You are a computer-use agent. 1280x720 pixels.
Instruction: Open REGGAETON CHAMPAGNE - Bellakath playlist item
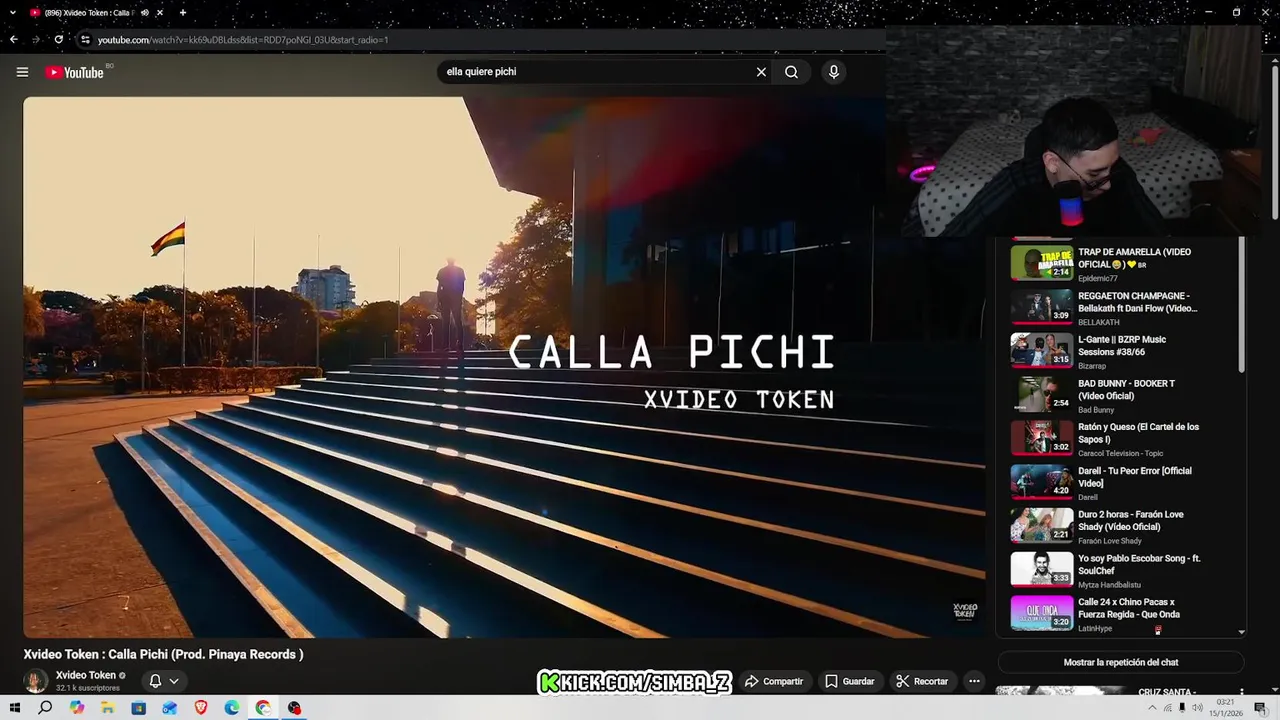(1120, 308)
